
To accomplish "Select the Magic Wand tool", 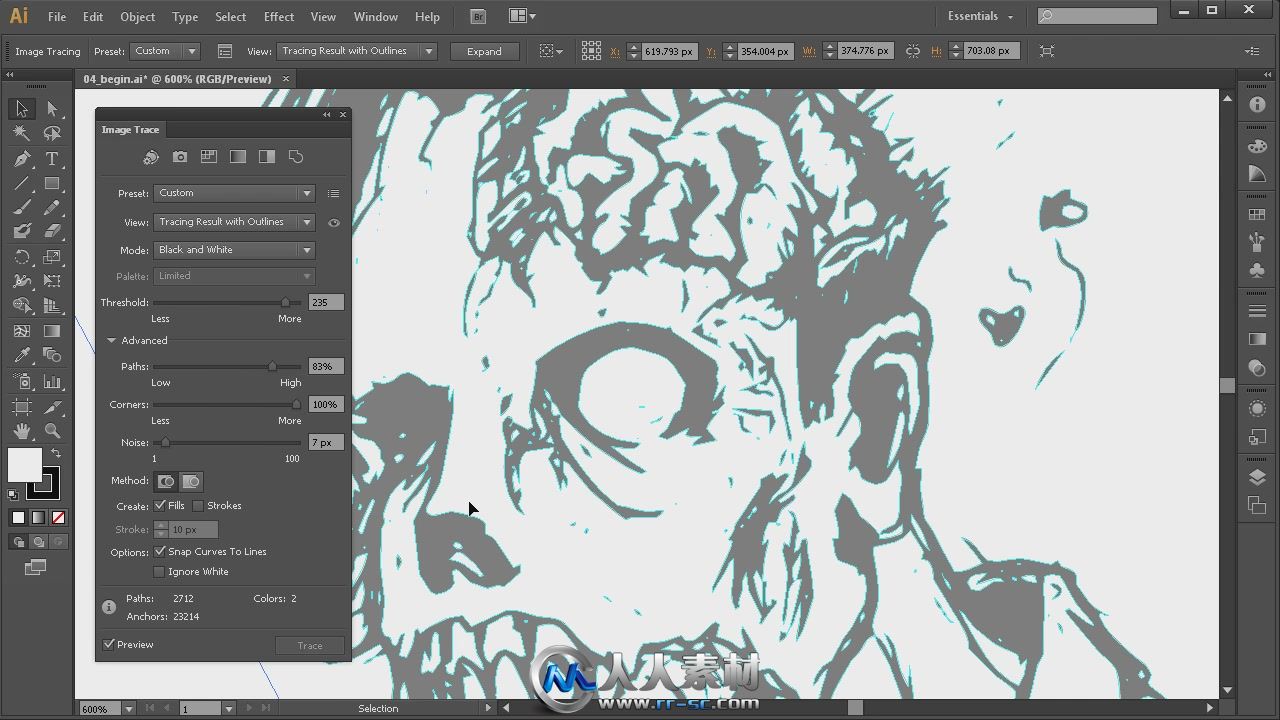I will coord(21,133).
